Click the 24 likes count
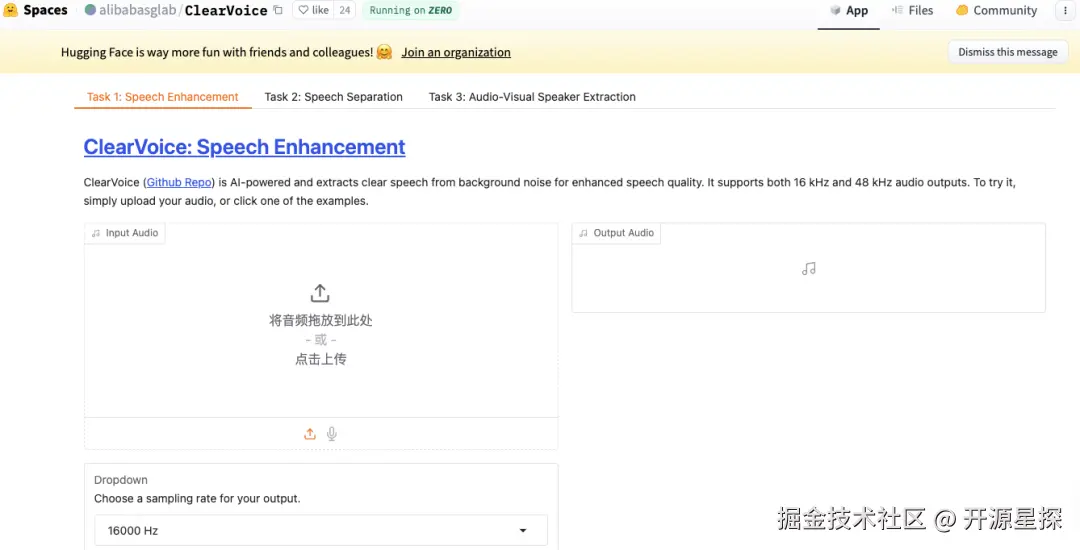Viewport: 1080px width, 550px height. tap(344, 10)
